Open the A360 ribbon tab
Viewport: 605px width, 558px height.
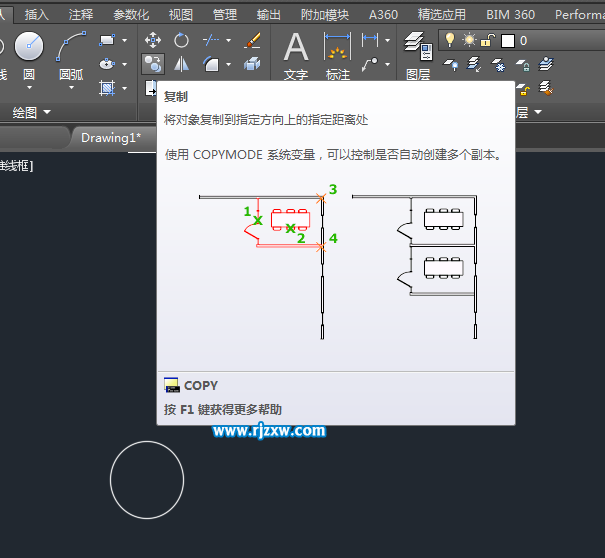coord(383,15)
